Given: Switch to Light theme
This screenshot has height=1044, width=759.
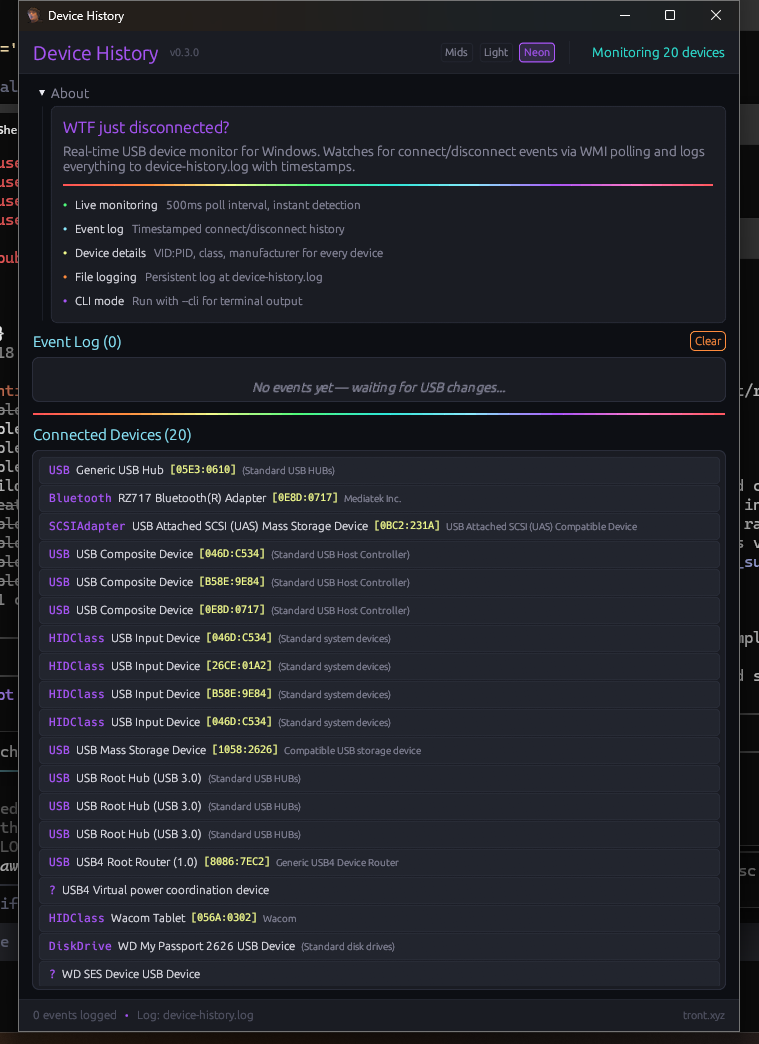Looking at the screenshot, I should [x=496, y=53].
